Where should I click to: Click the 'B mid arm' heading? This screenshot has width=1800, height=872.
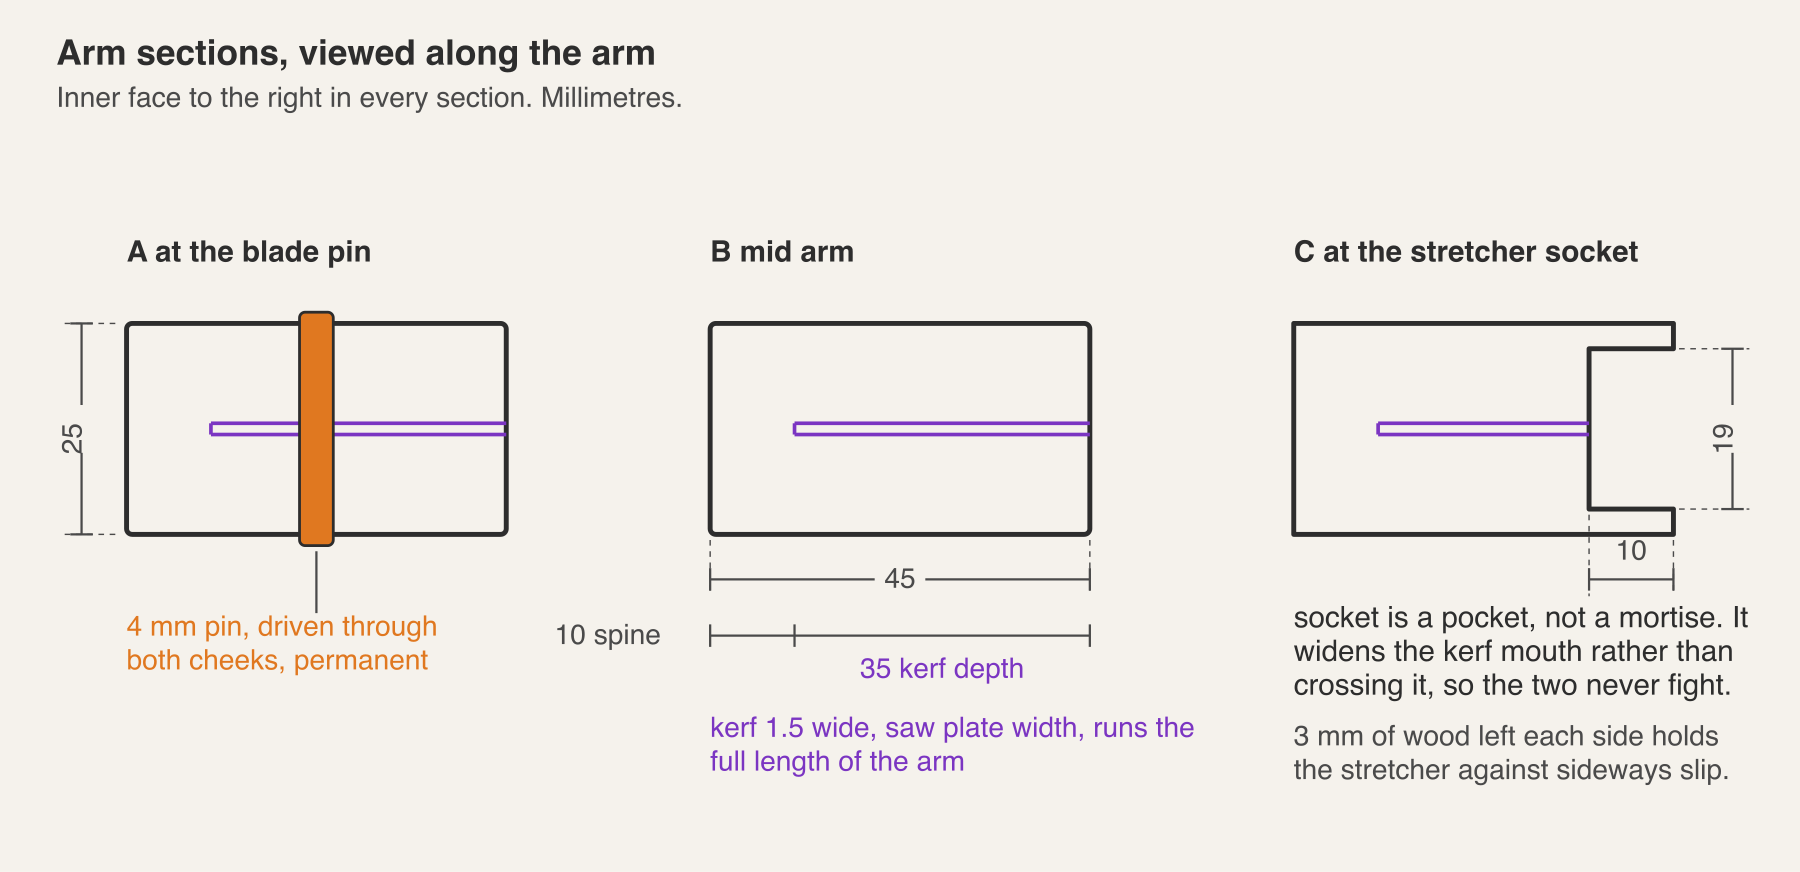(782, 252)
